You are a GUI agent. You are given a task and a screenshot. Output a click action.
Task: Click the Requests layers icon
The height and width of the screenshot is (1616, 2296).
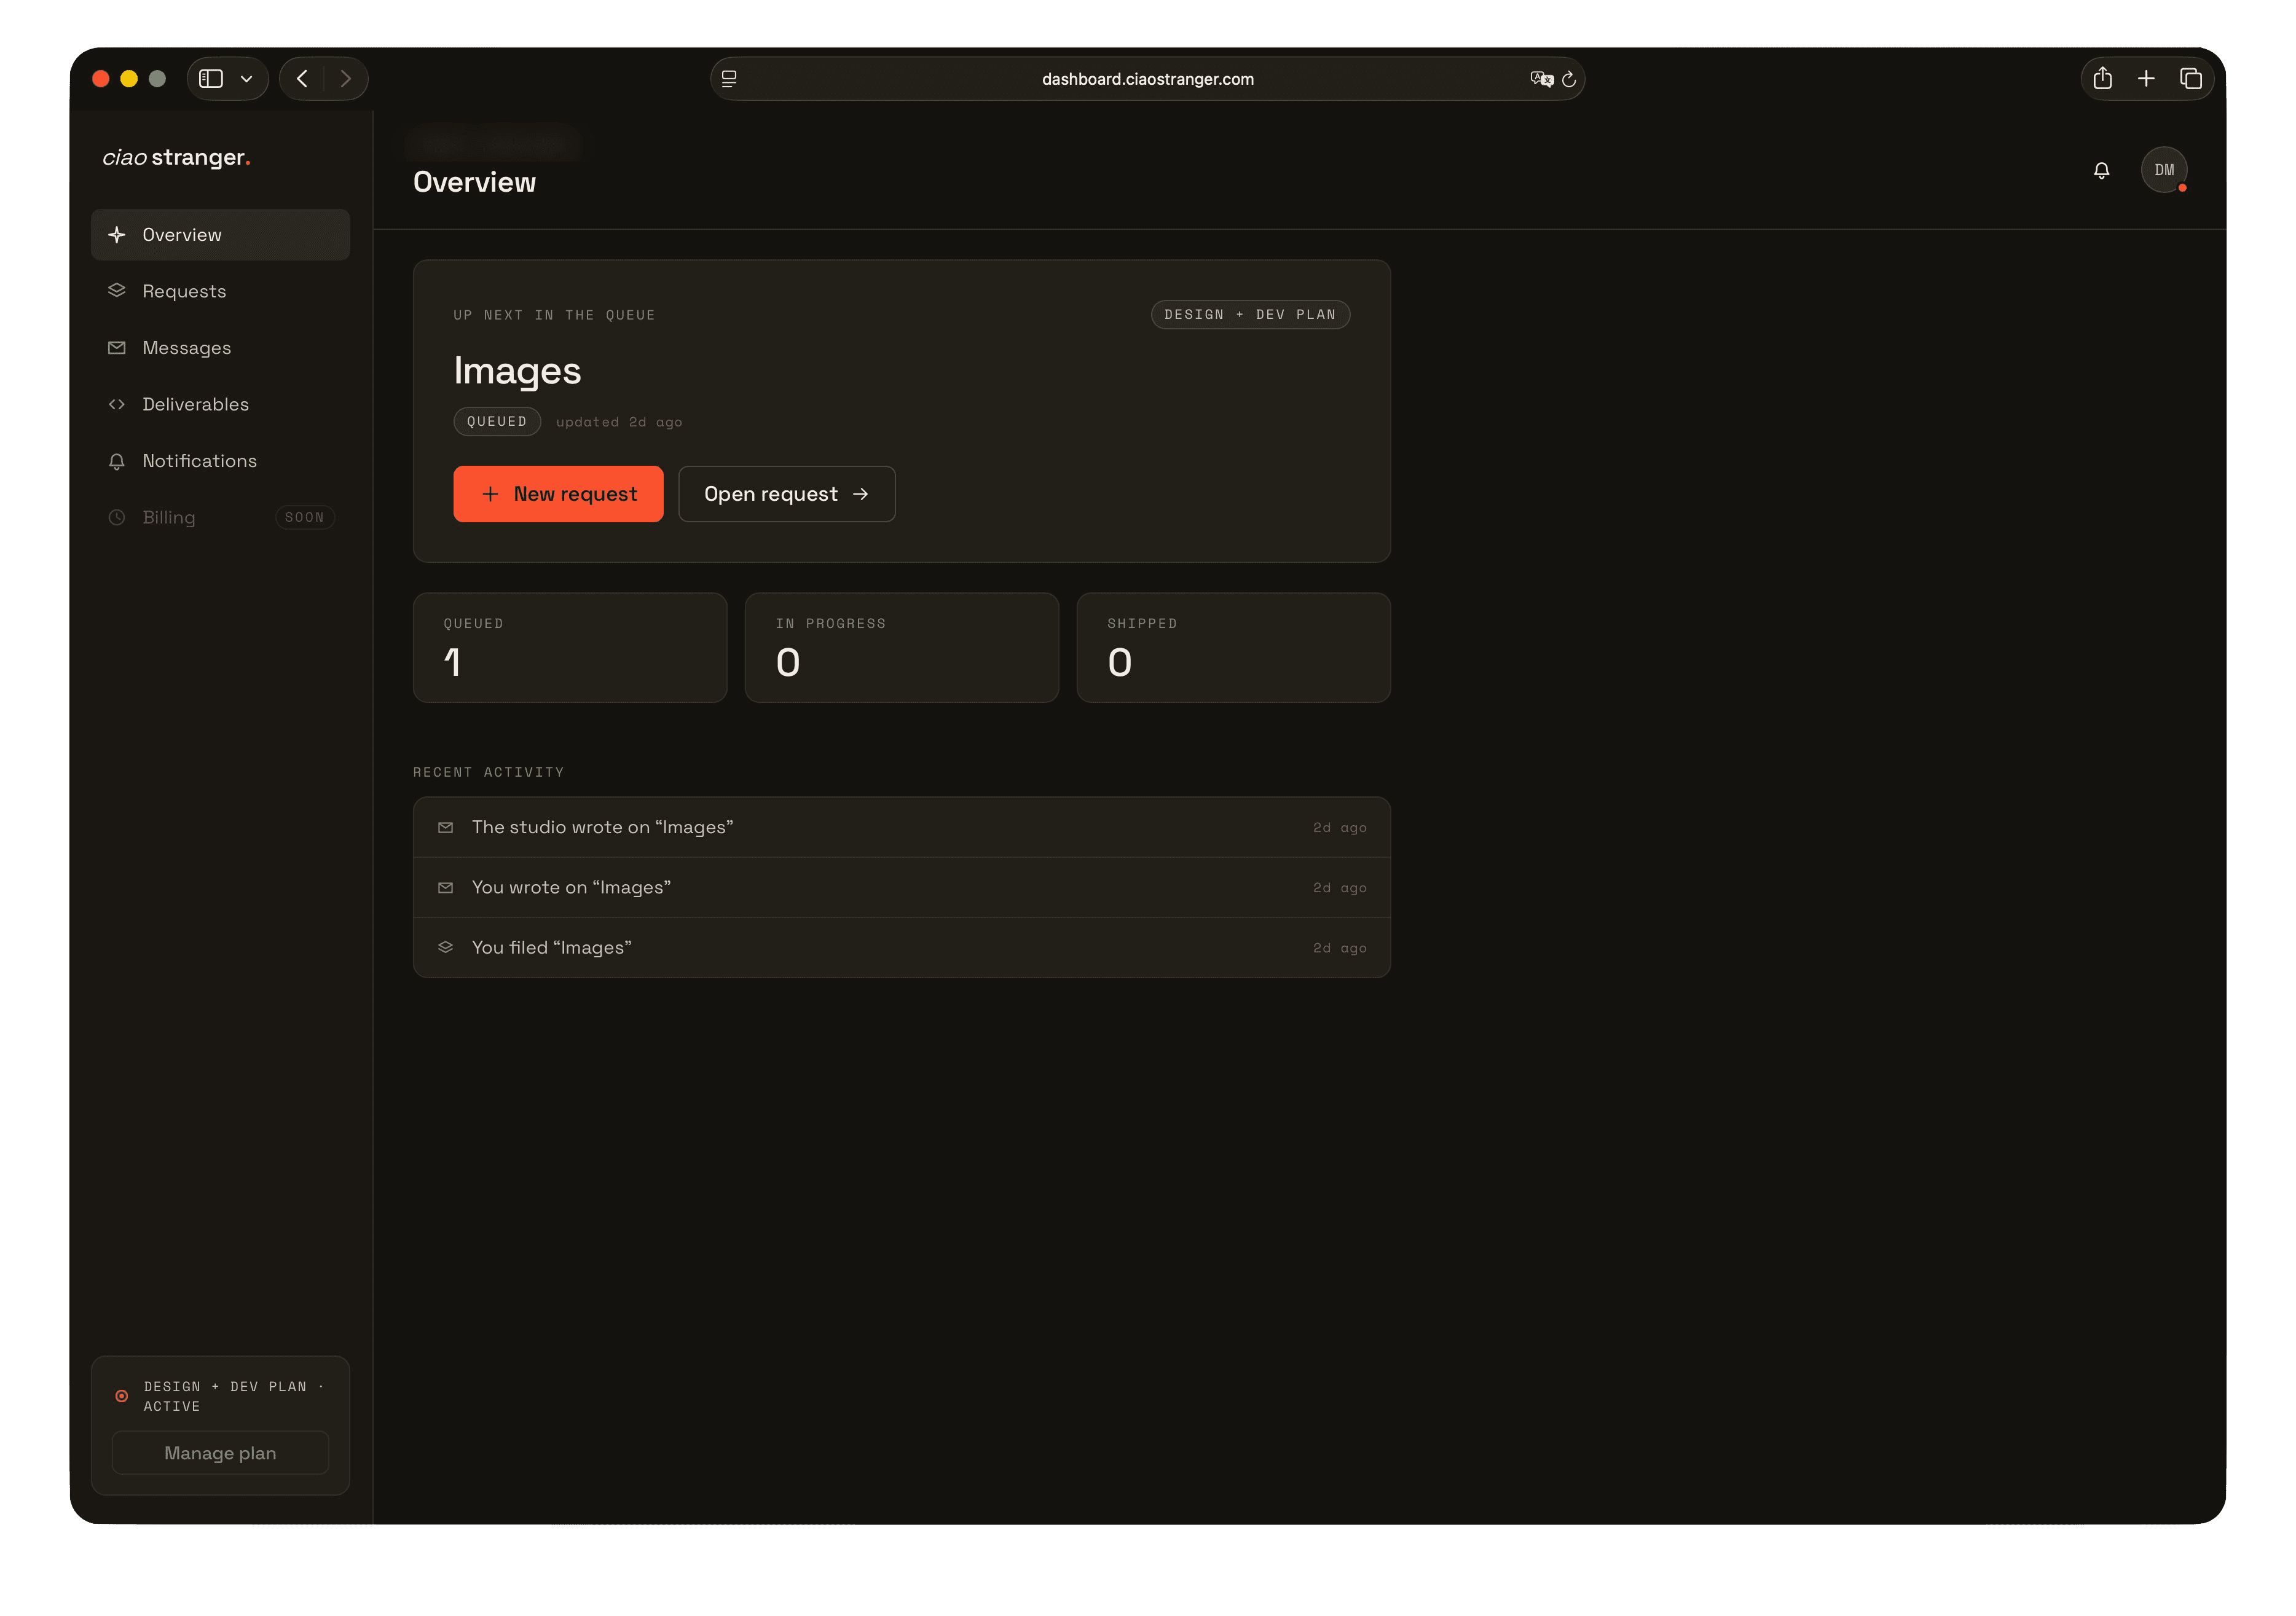click(117, 290)
